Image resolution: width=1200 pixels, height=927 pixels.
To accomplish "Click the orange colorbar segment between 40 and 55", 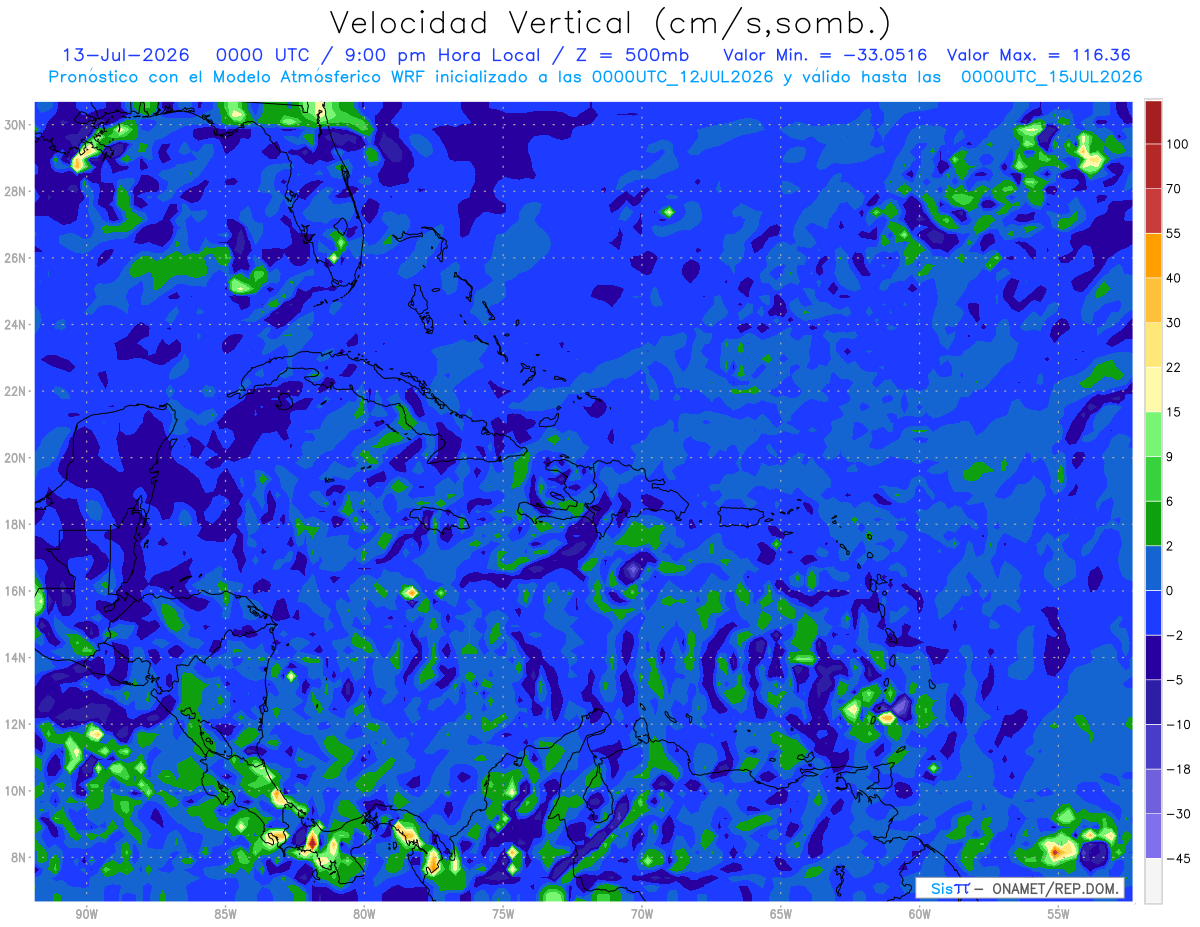I will [x=1153, y=255].
